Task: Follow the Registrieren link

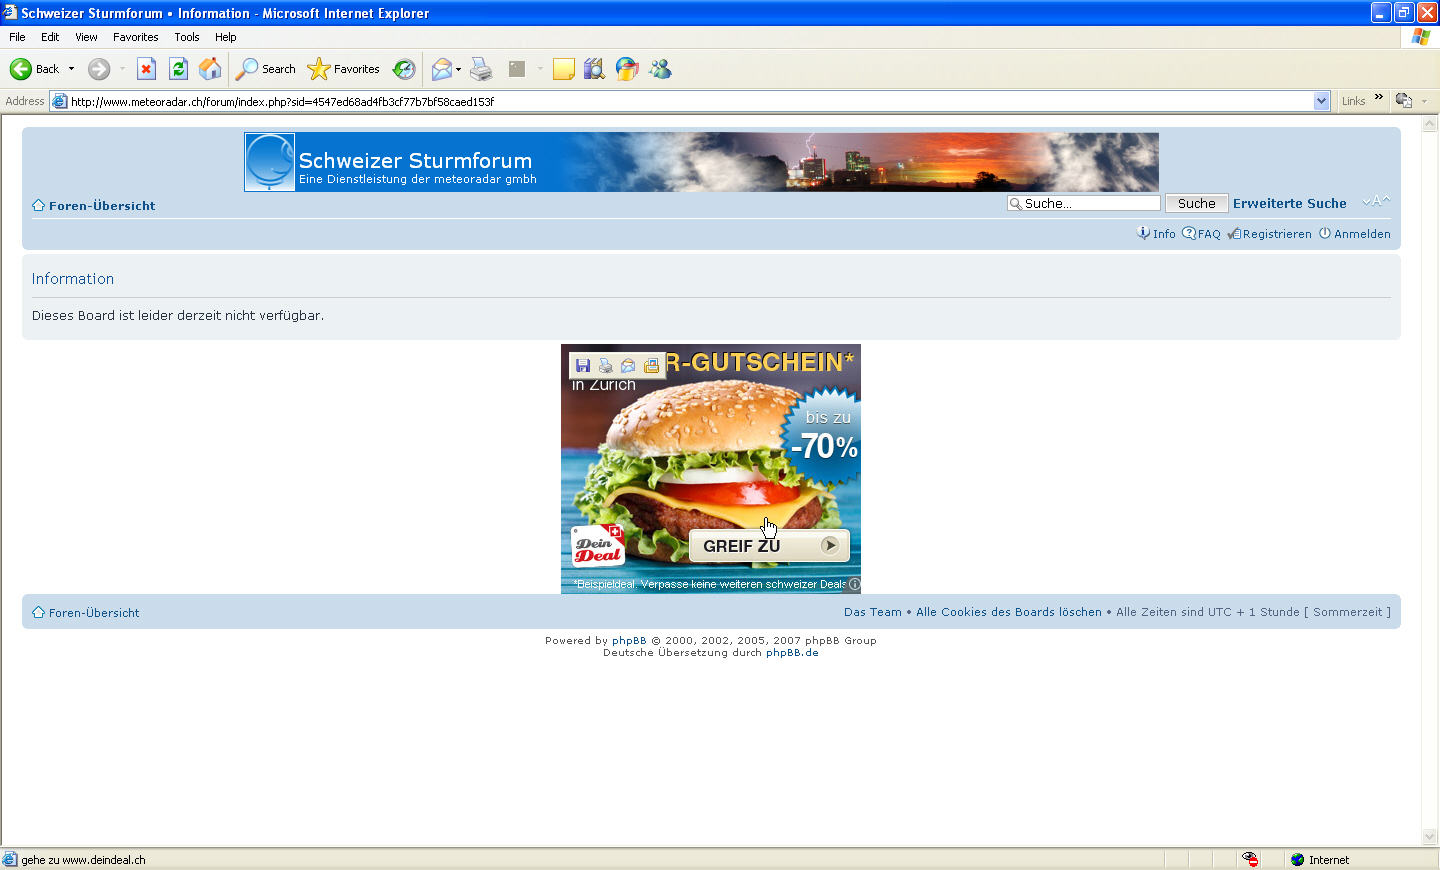Action: click(1276, 234)
